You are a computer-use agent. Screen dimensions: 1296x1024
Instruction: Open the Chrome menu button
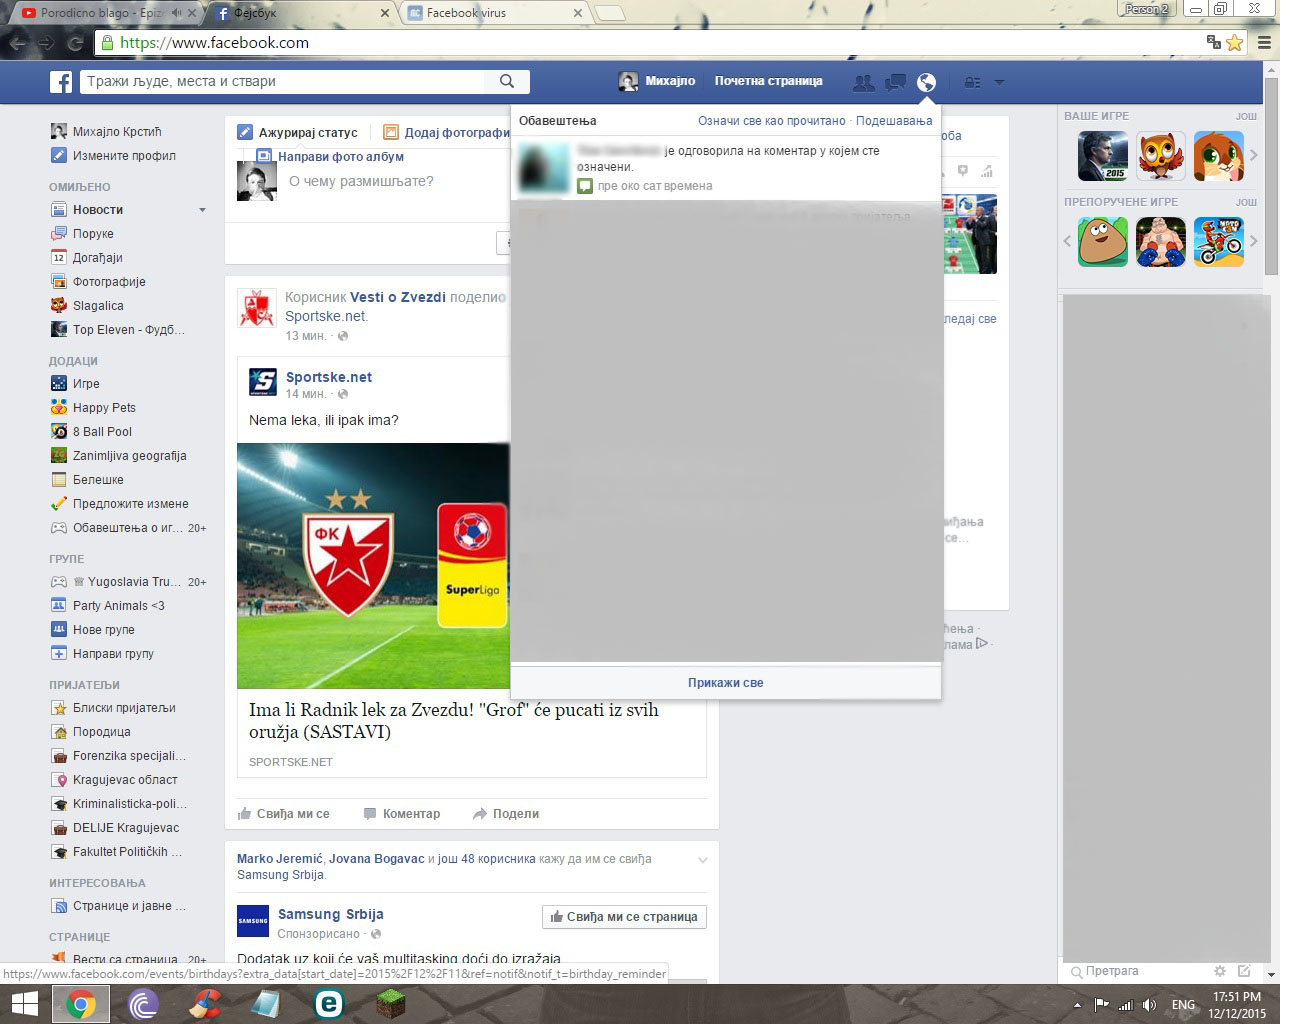1264,42
